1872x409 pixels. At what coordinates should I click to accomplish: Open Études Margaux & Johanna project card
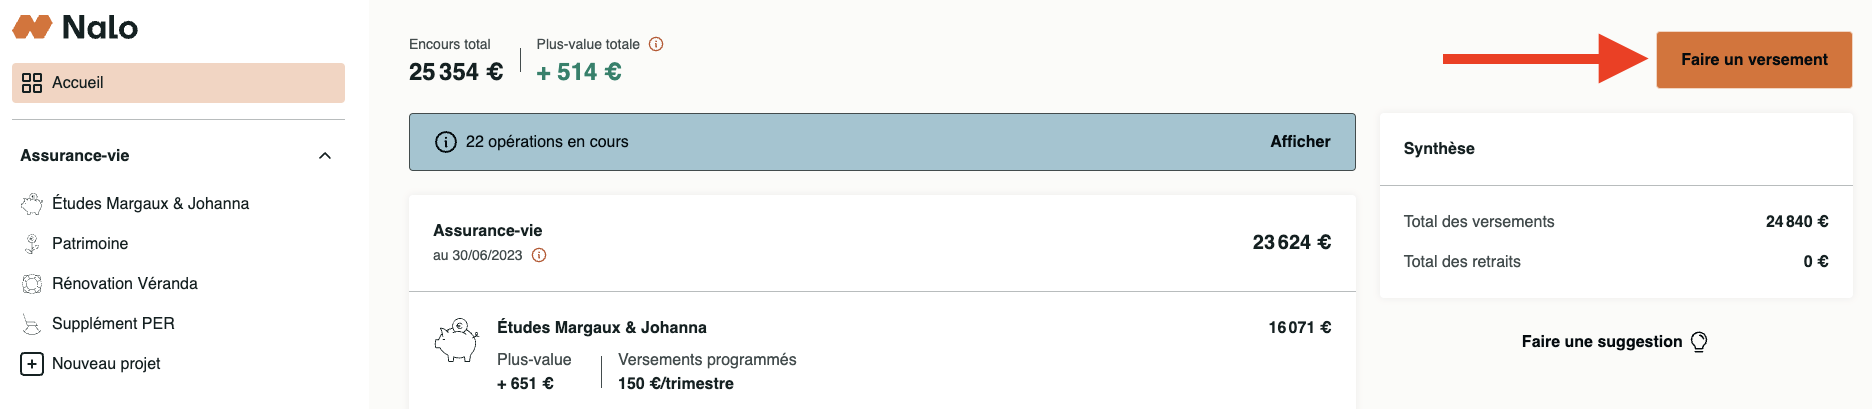point(602,328)
